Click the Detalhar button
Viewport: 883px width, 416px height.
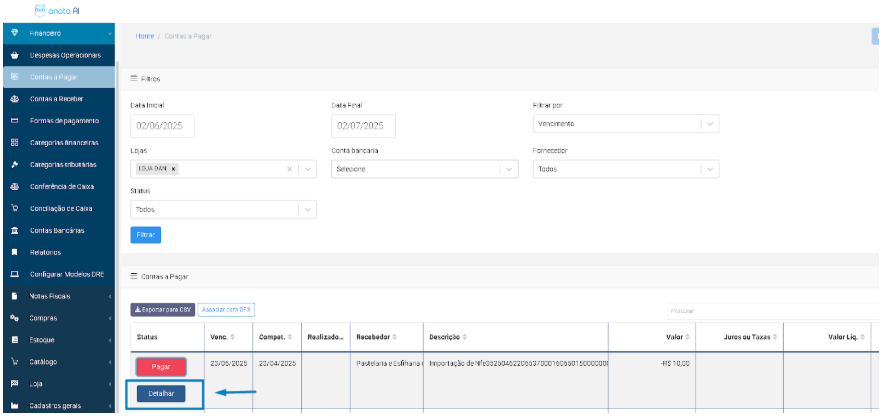(161, 394)
